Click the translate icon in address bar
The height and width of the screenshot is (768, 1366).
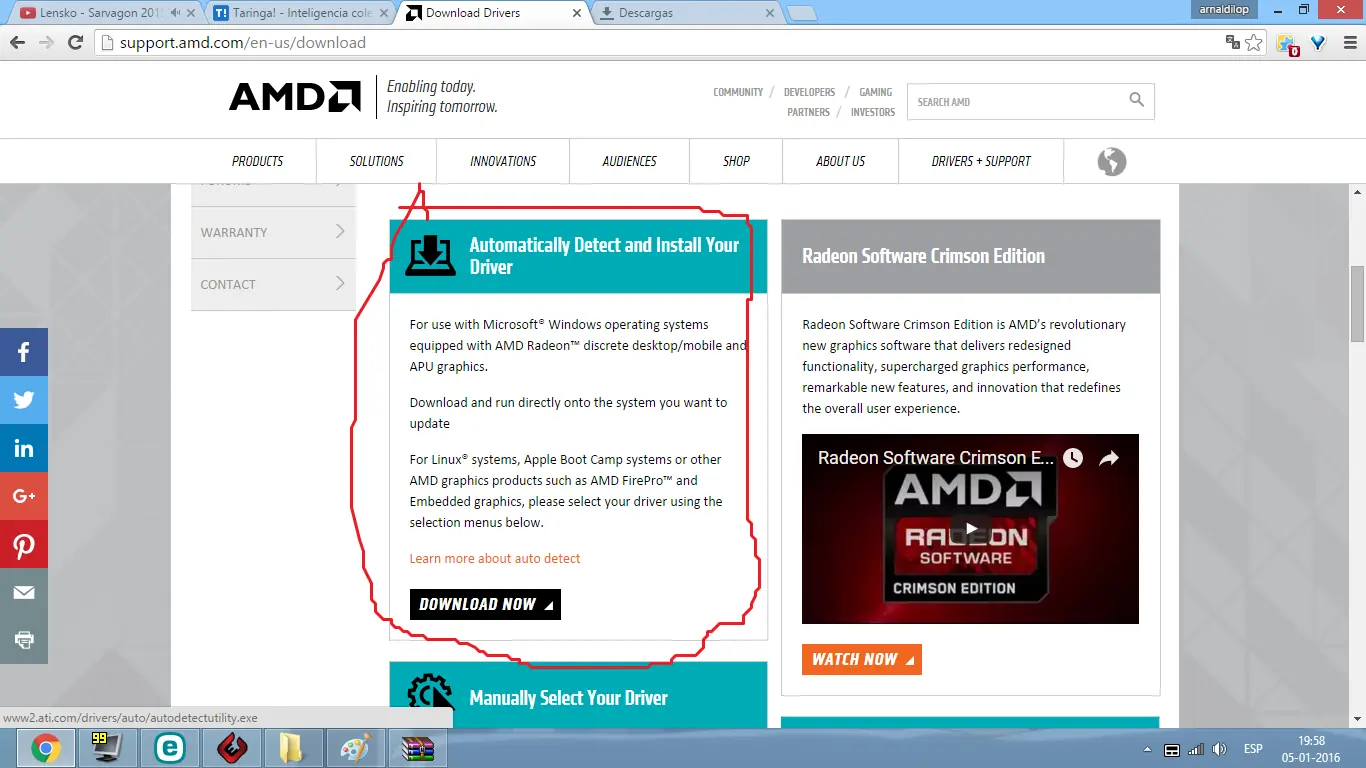1233,43
